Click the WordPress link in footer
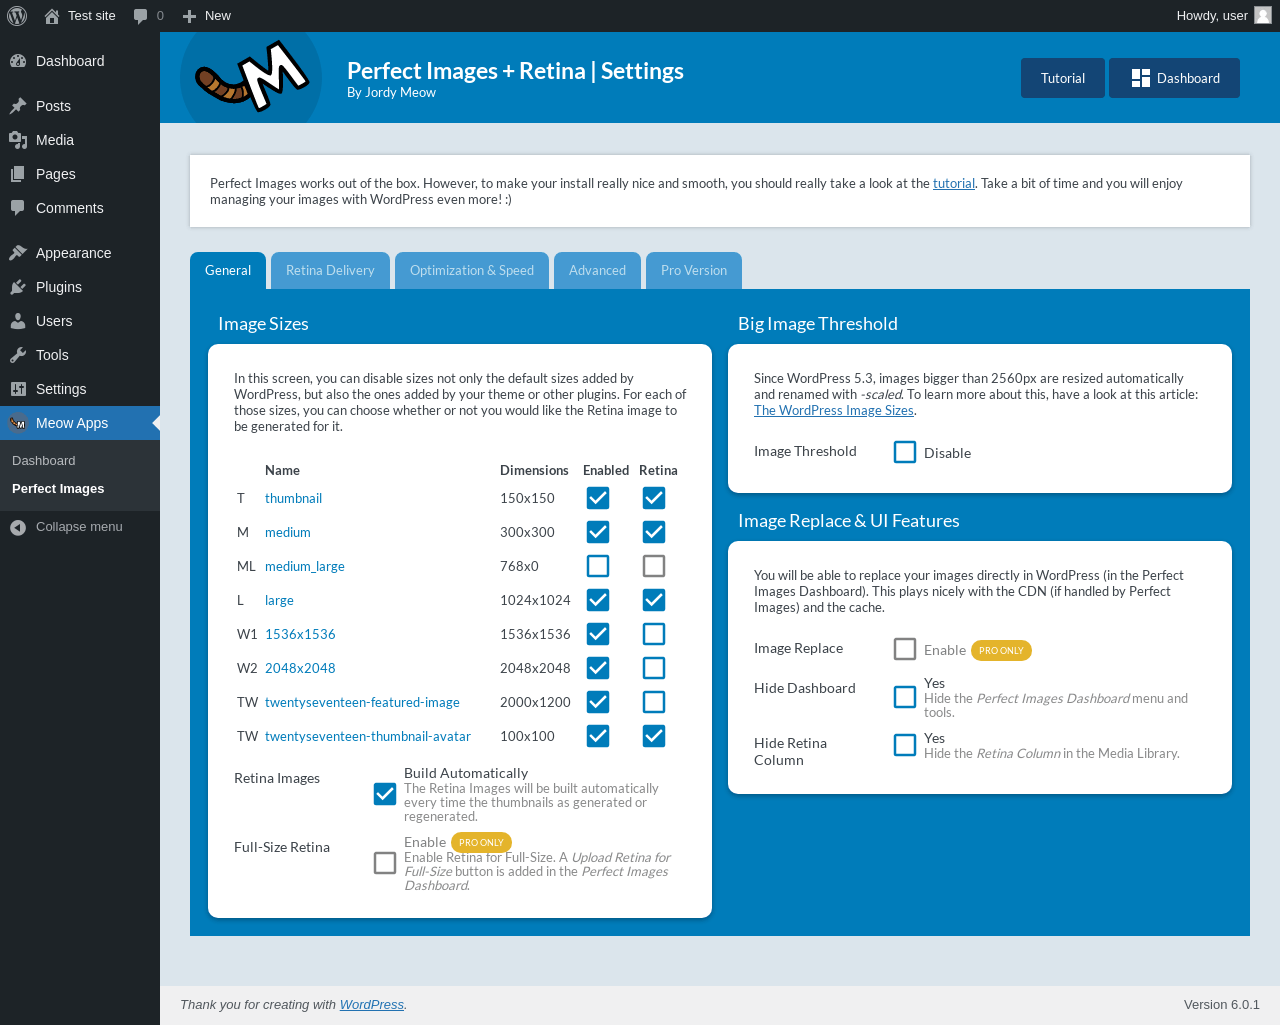Viewport: 1280px width, 1025px height. coord(372,1005)
